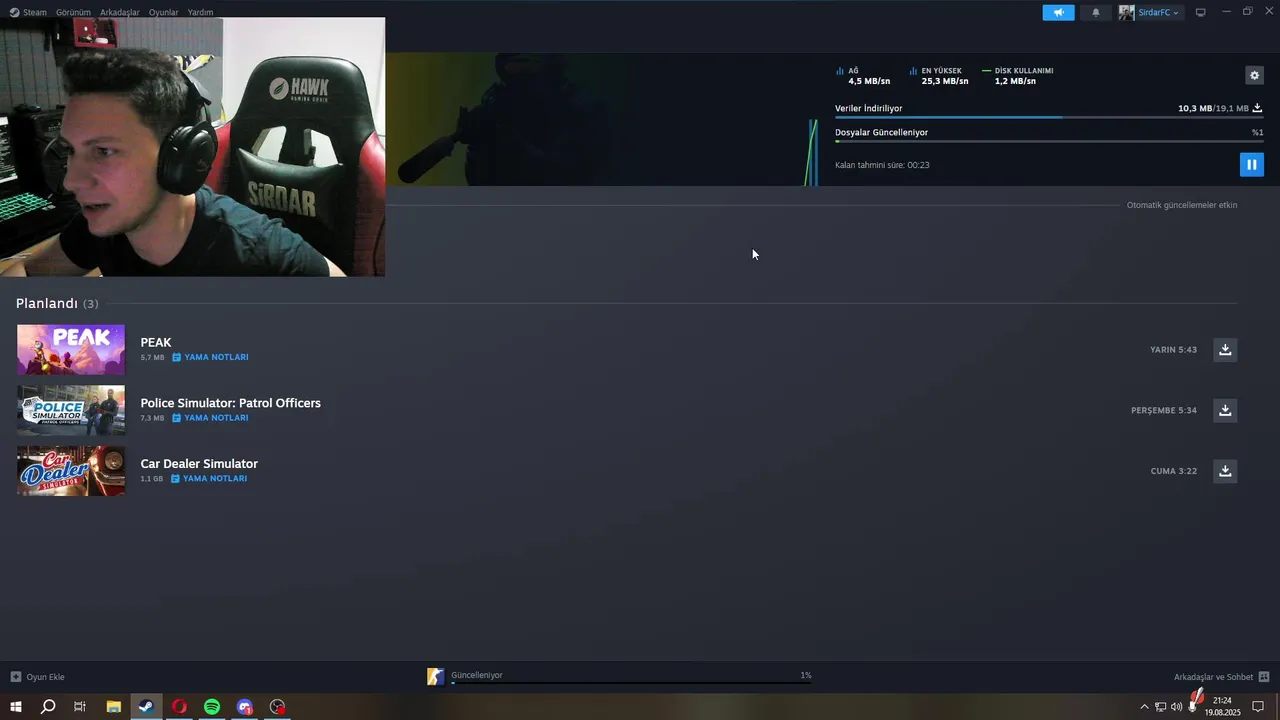Open Arkadaşlar ve Sohbet panel
Viewport: 1280px width, 720px height.
1221,677
